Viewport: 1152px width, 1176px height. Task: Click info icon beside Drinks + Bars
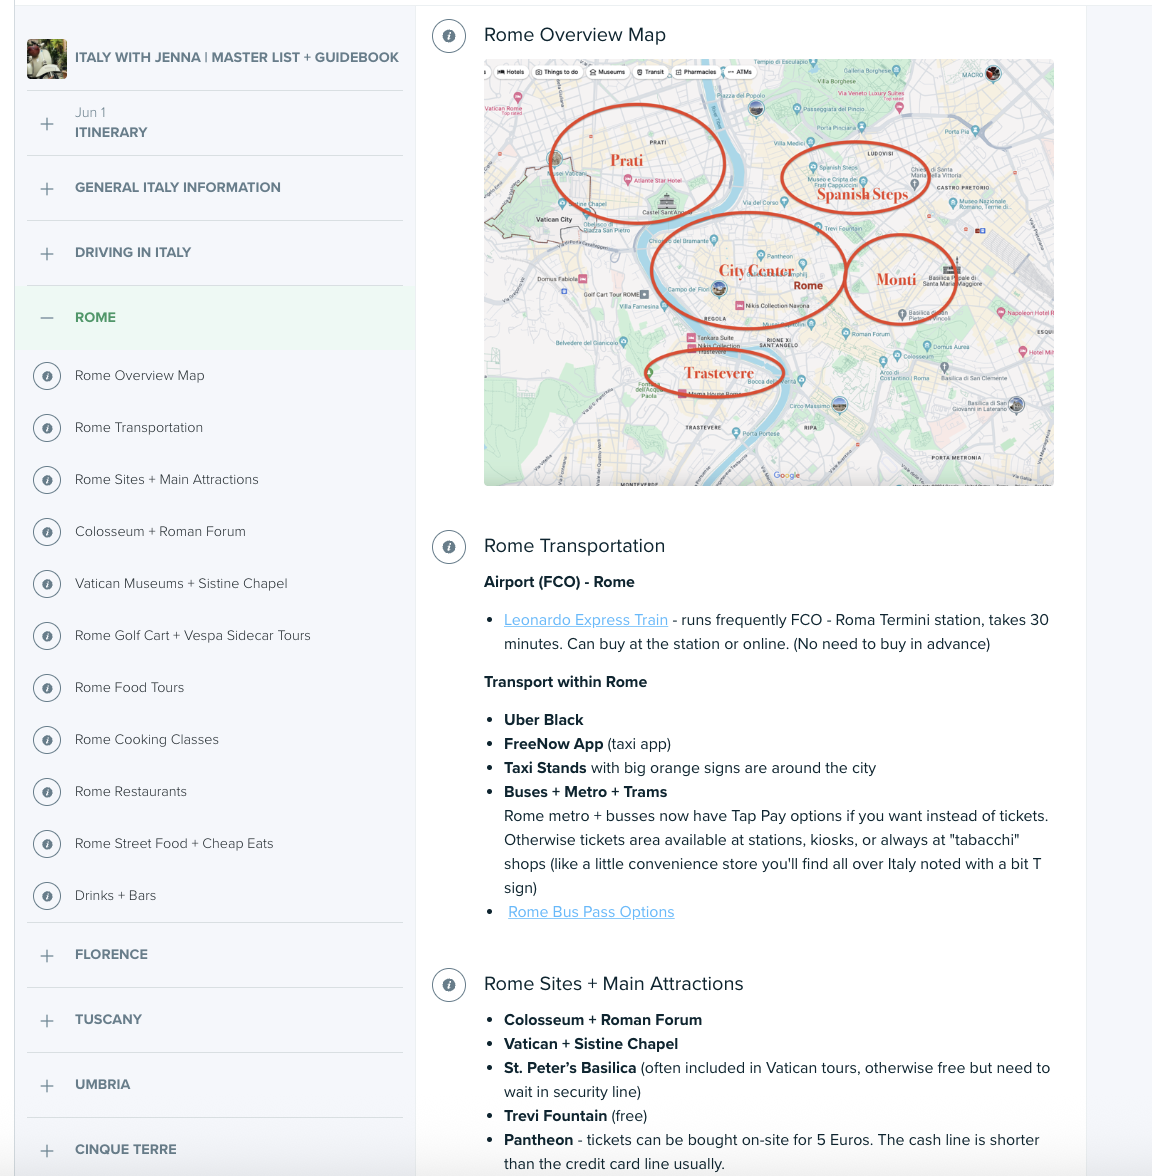click(47, 896)
